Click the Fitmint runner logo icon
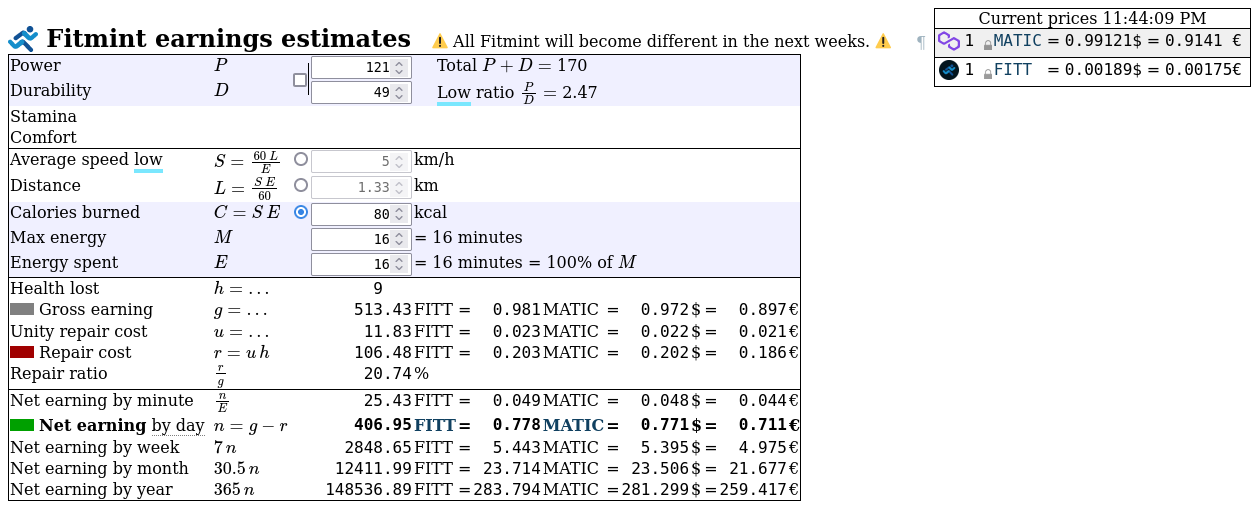1260x510 pixels. click(23, 39)
